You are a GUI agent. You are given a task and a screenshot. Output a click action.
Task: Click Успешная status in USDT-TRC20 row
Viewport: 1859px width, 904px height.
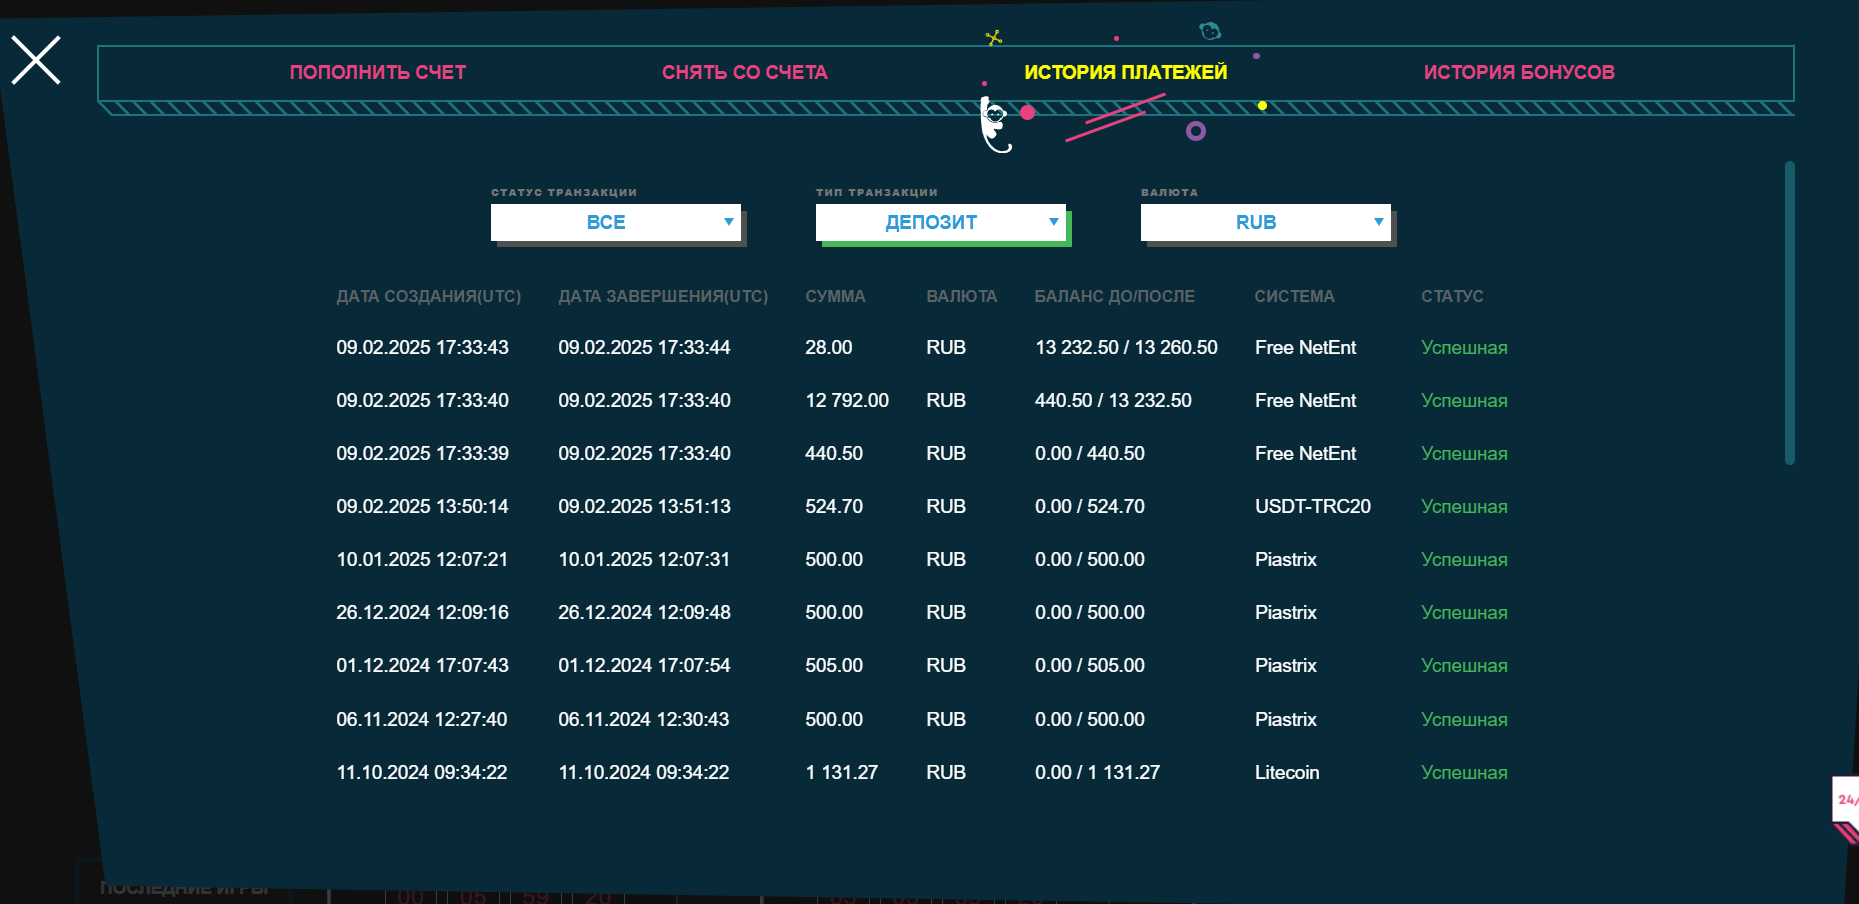coord(1464,506)
